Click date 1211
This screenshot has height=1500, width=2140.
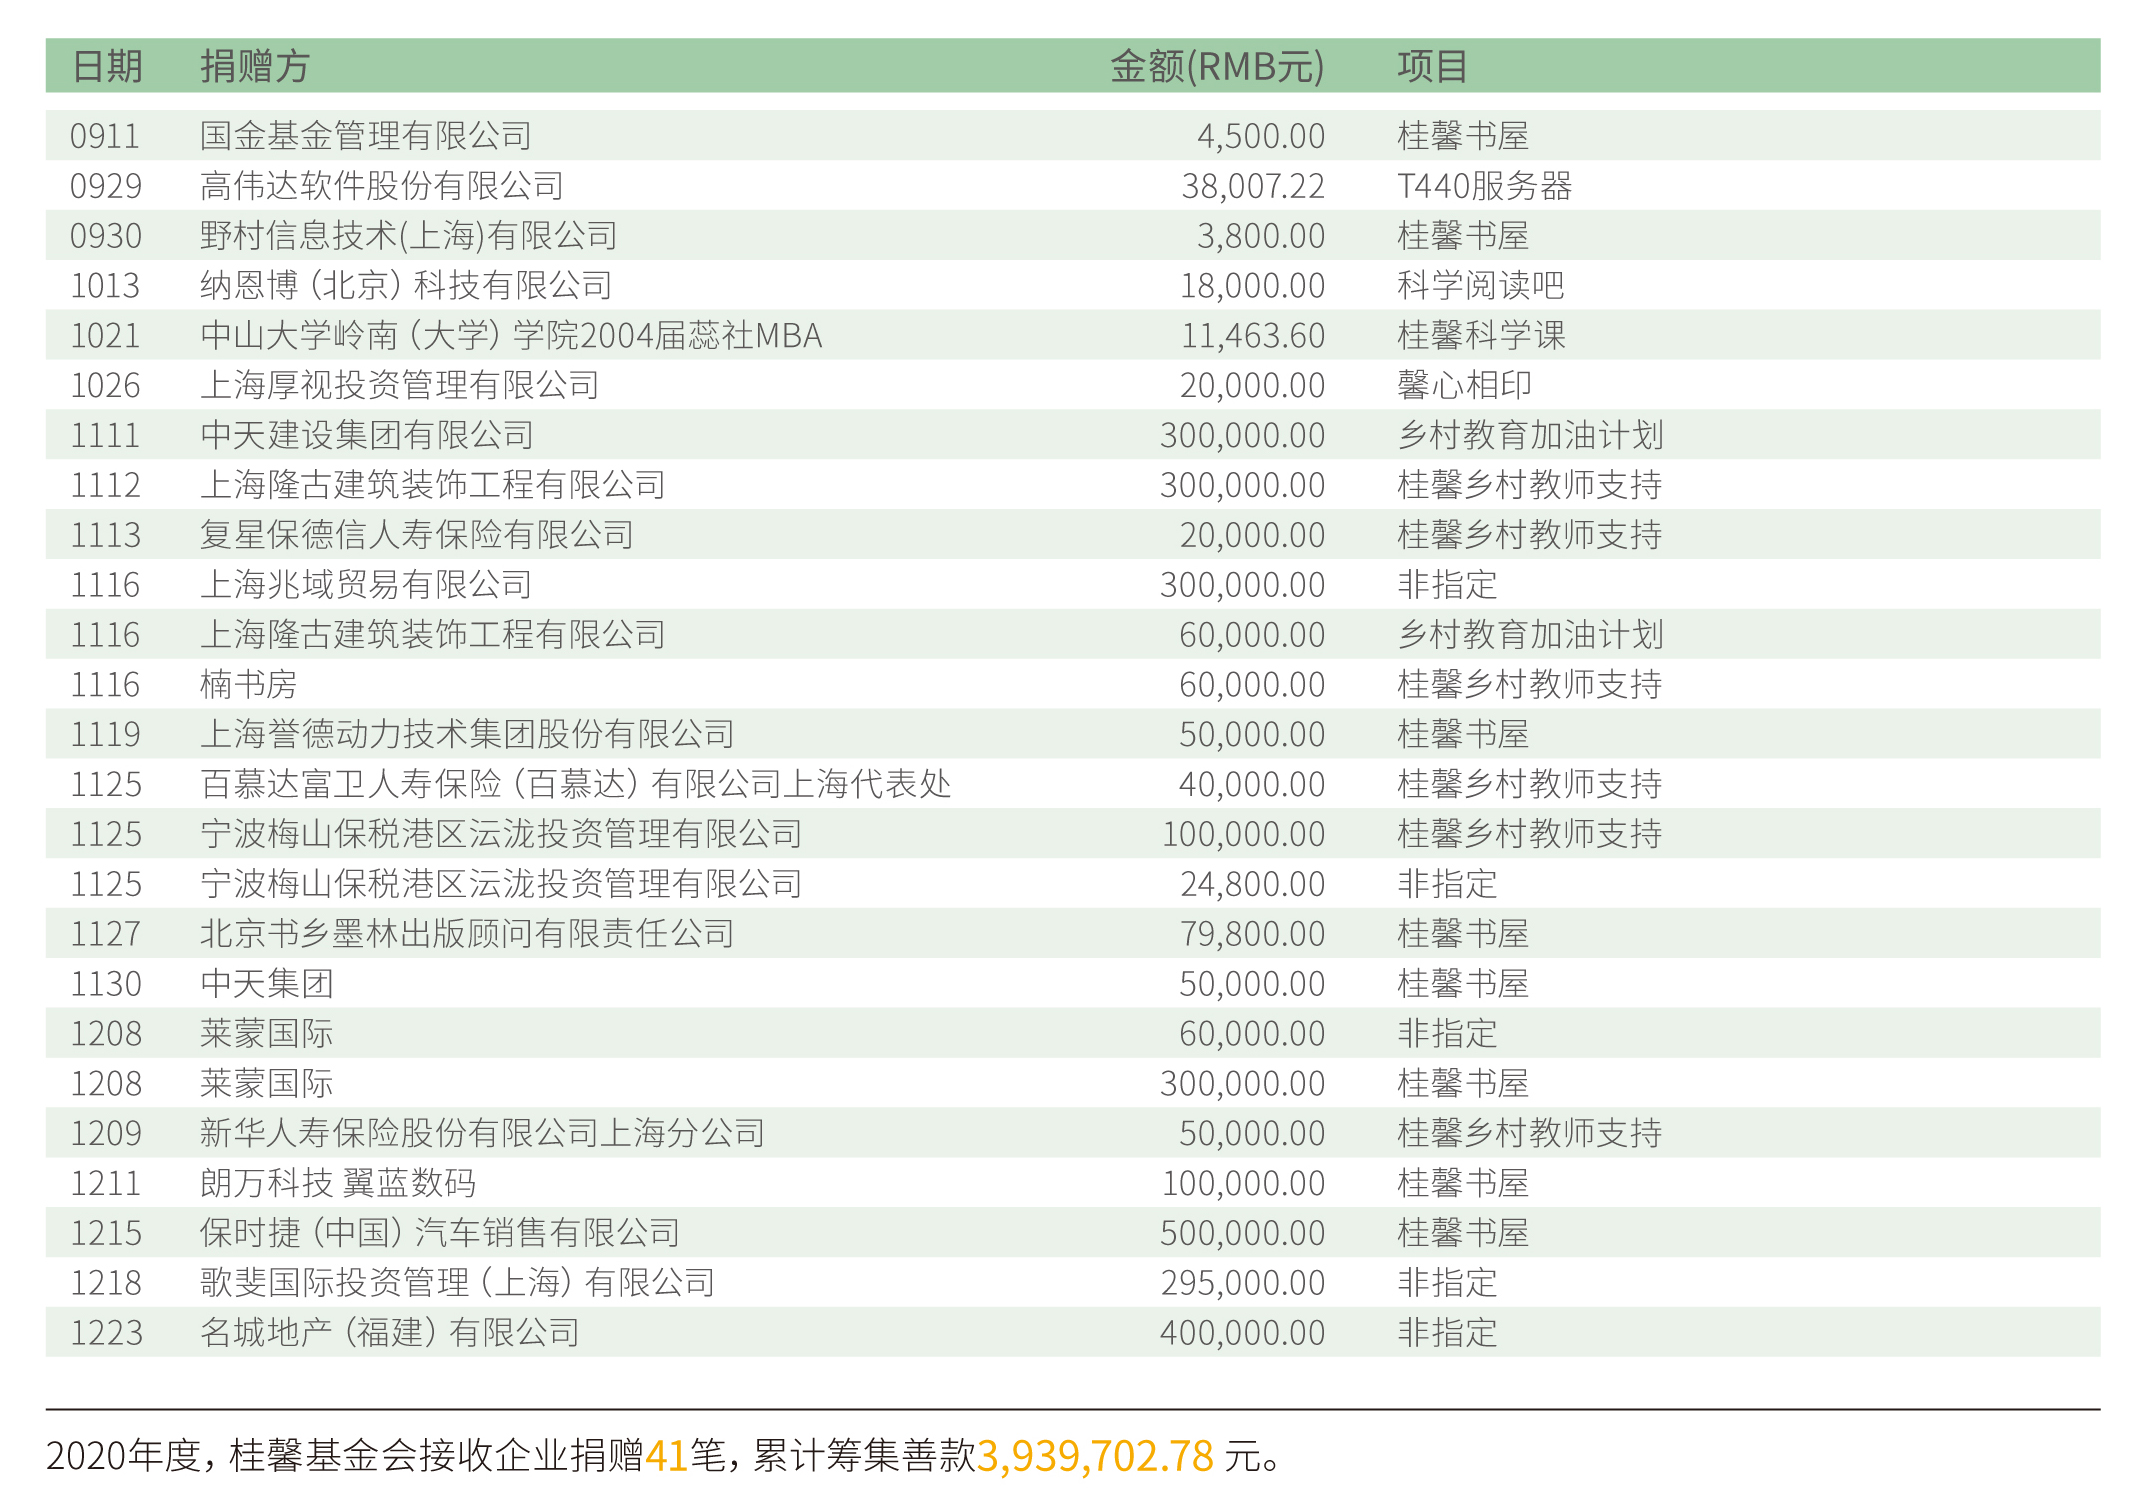point(105,1183)
